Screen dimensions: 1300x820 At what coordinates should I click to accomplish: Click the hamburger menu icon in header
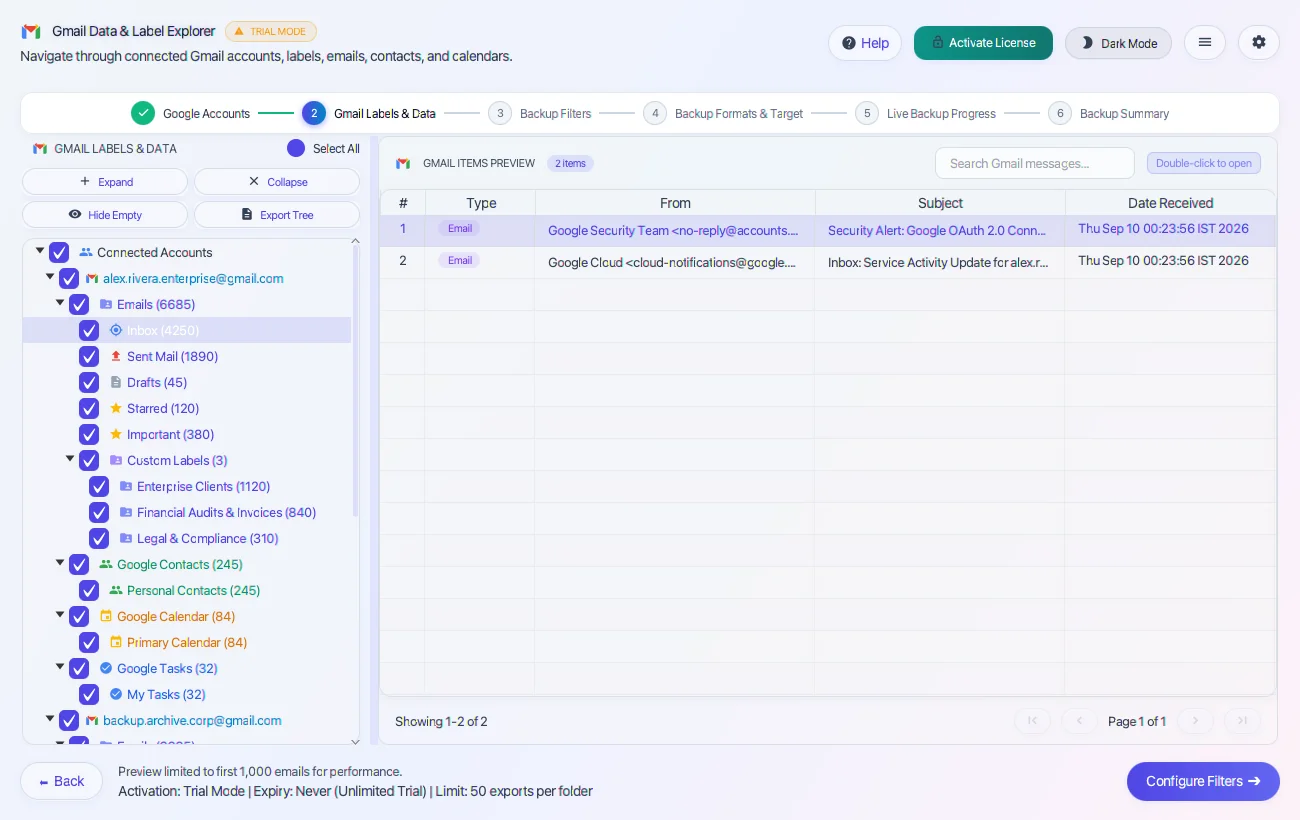coord(1205,43)
